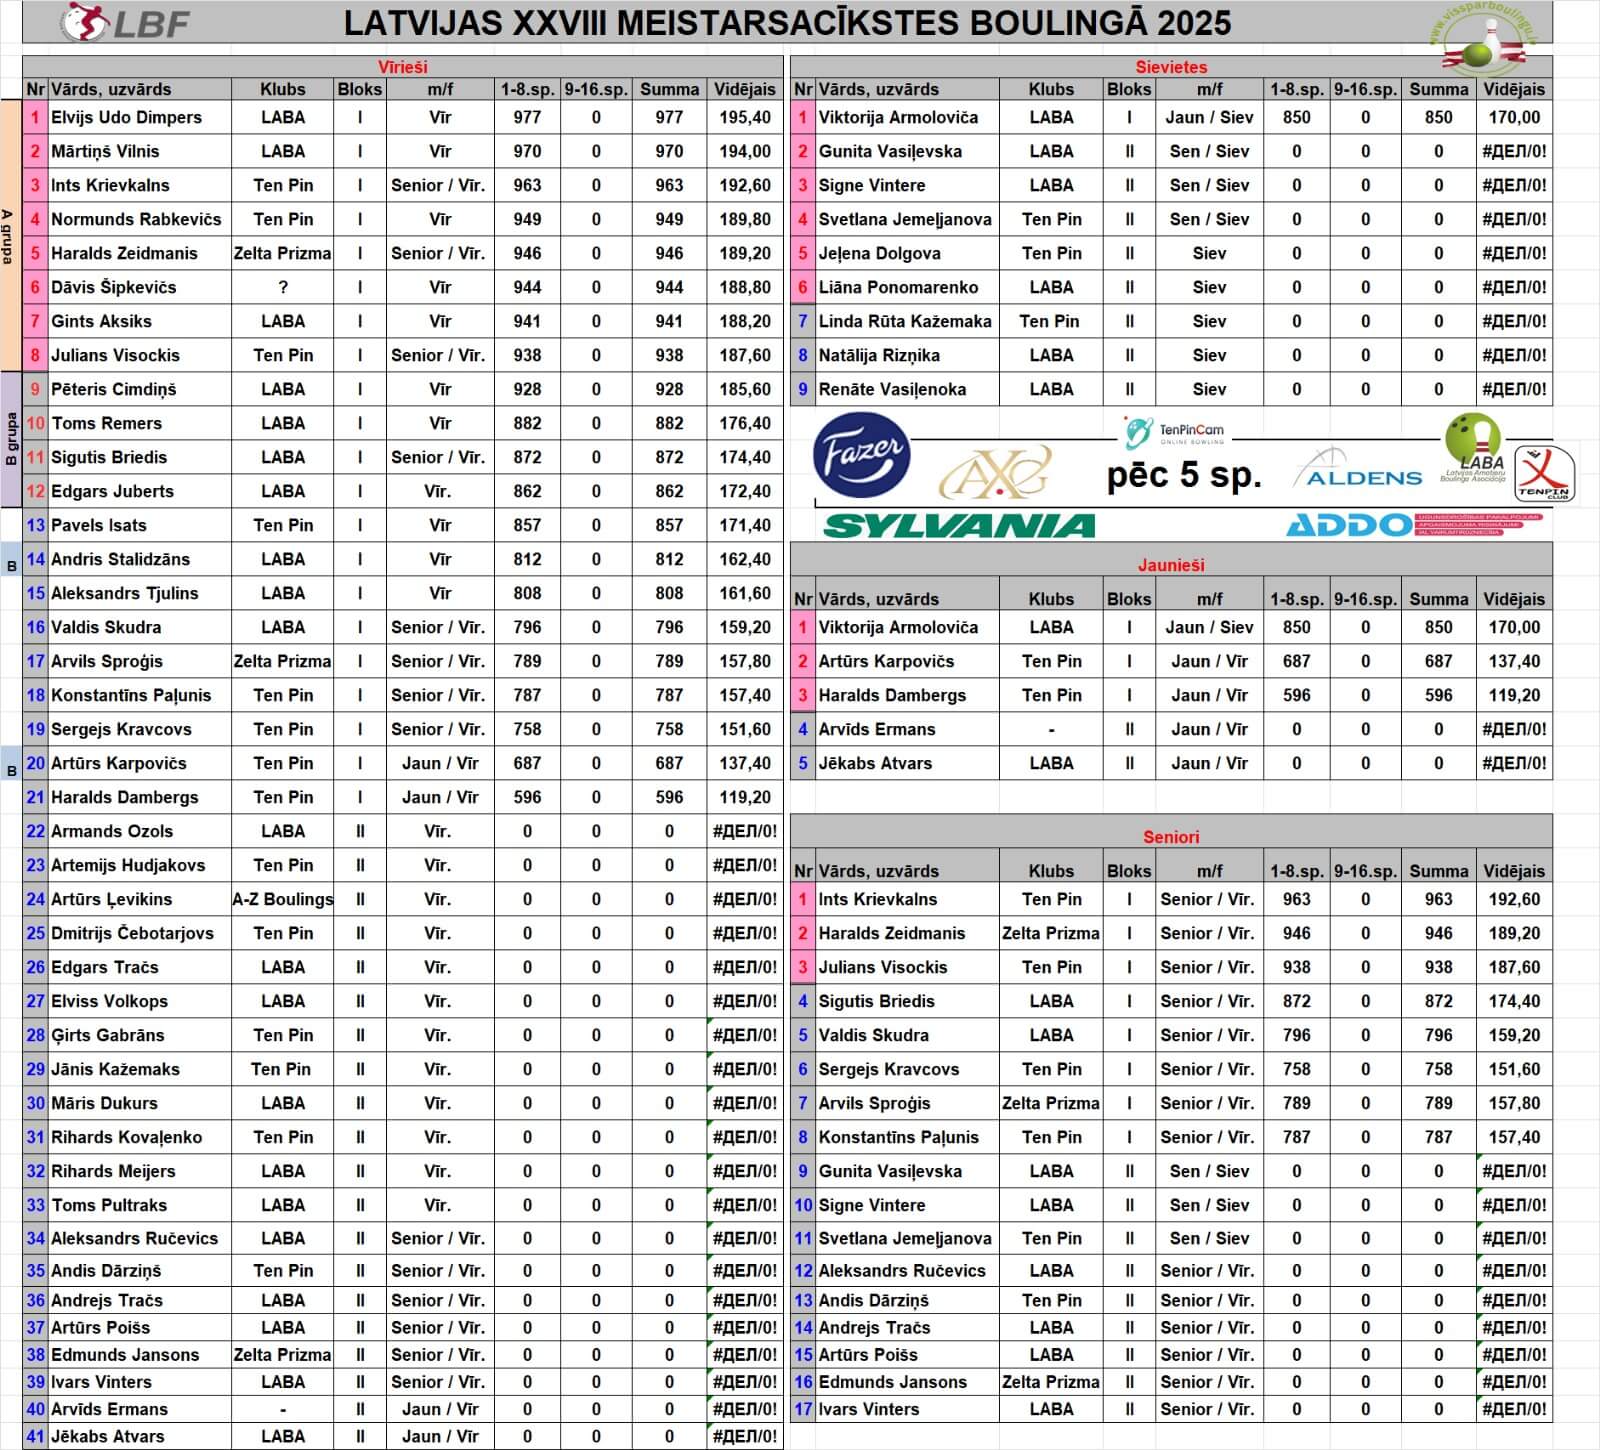The width and height of the screenshot is (1600, 1450).
Task: Select Sergejs Kravcovs in the Seniori table
Action: coord(906,1069)
